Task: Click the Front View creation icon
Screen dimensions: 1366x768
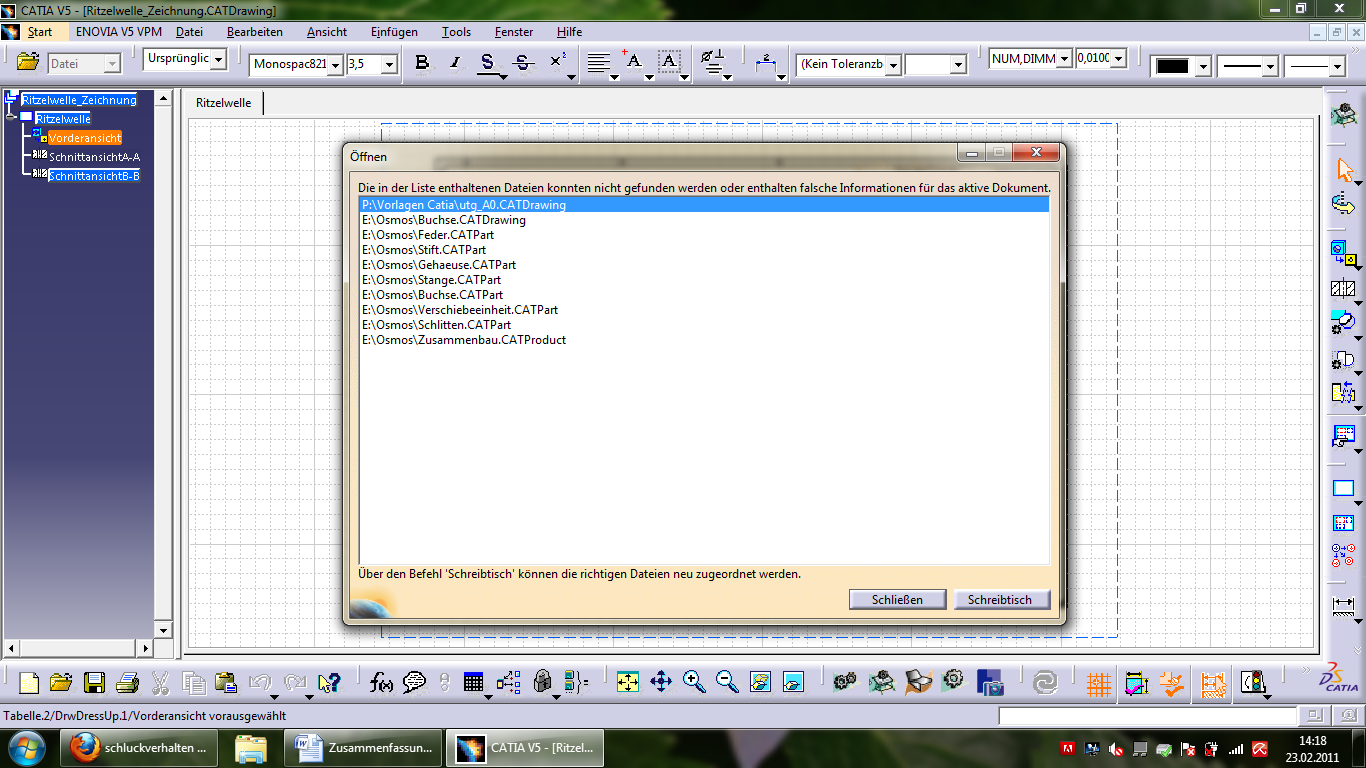Action: click(x=1344, y=253)
